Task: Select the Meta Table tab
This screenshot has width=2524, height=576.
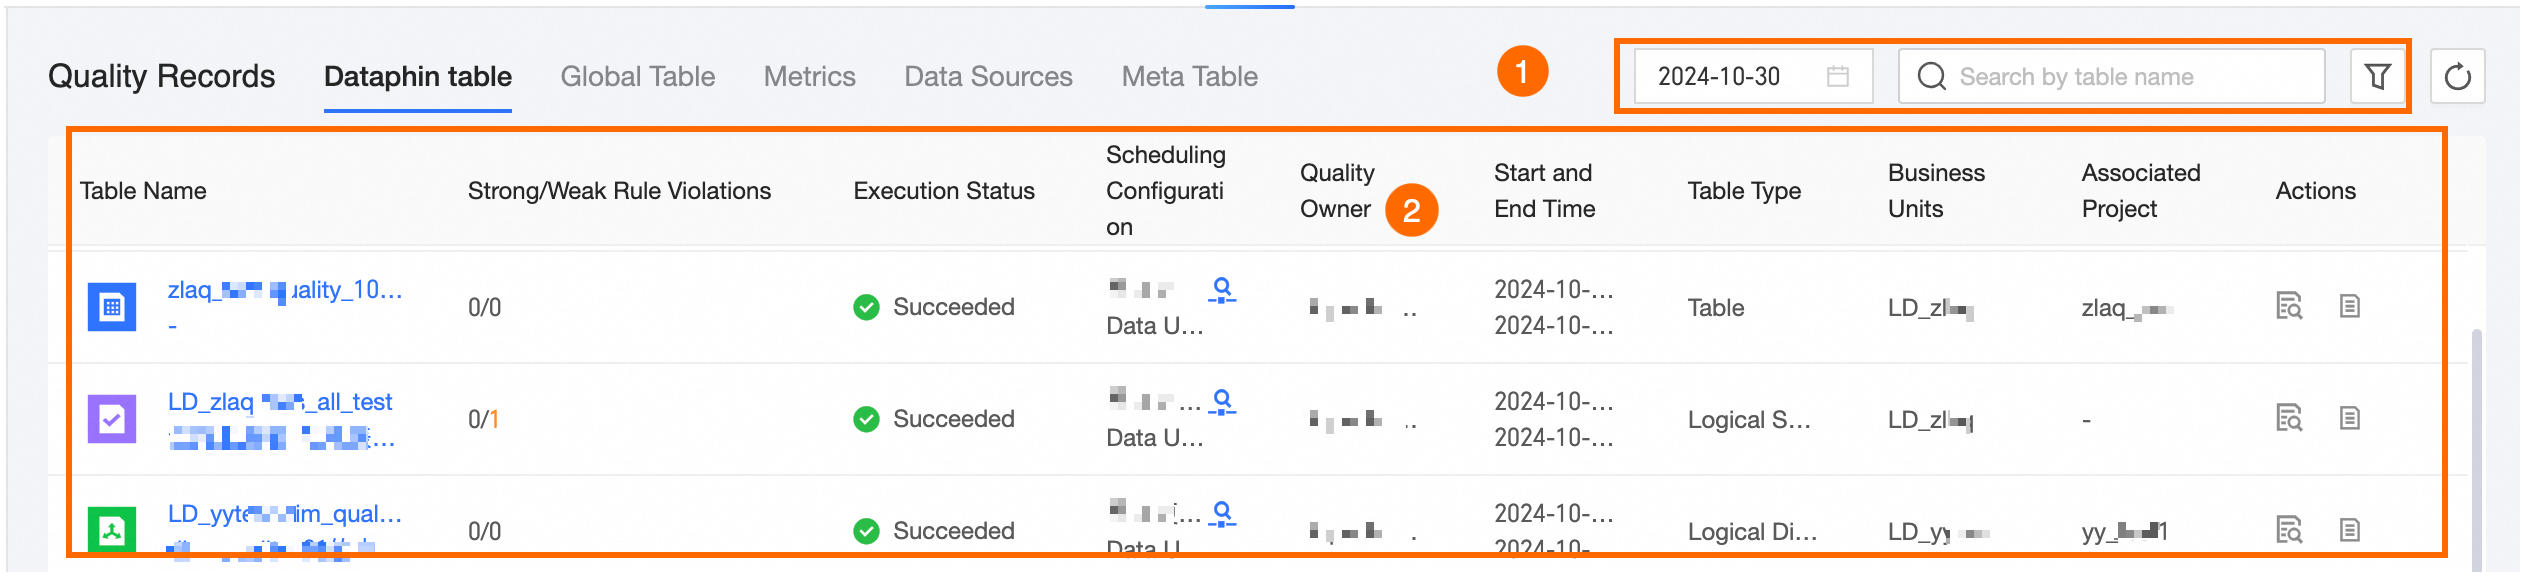Action: tap(1190, 76)
